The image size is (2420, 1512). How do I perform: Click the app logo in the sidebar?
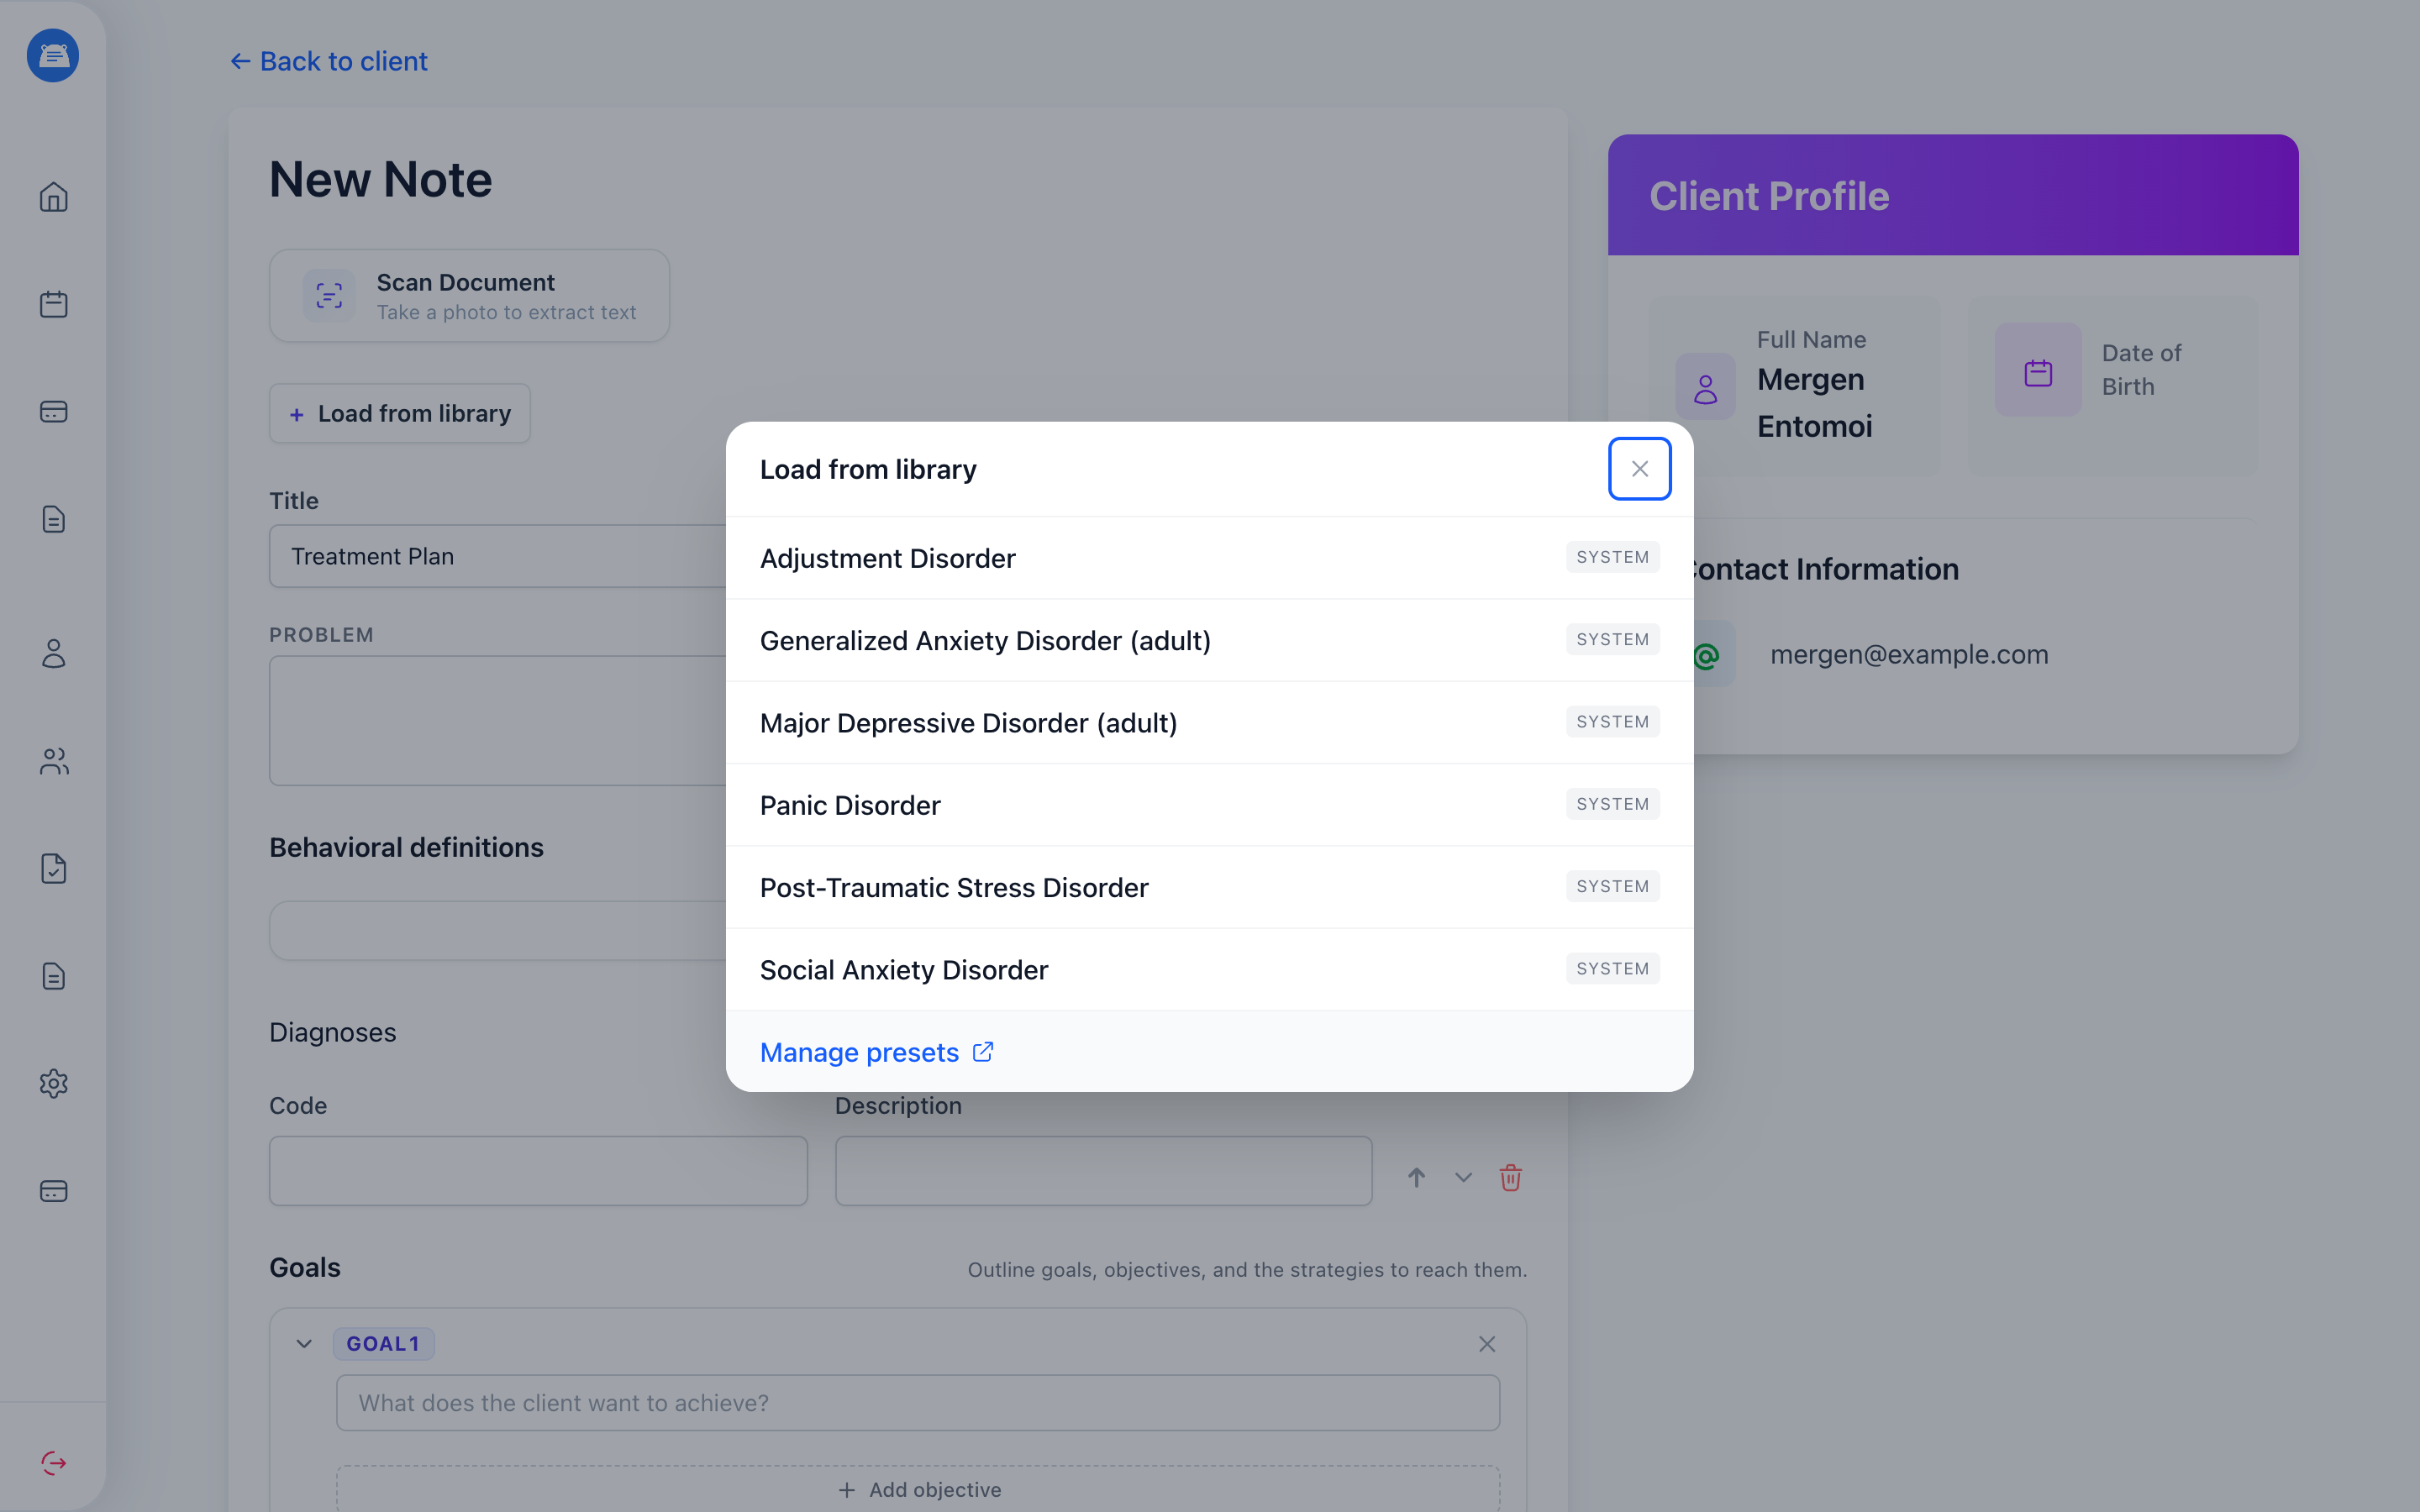(x=53, y=55)
